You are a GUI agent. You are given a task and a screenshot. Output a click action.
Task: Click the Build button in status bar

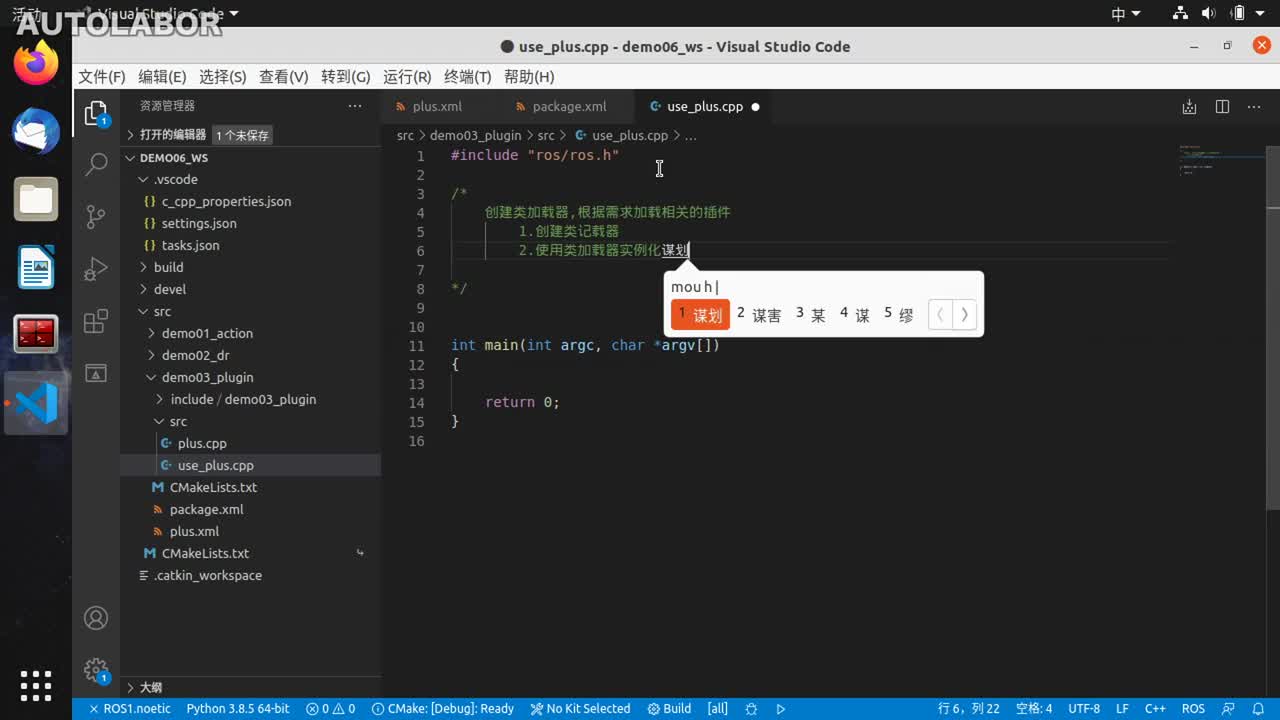coord(669,708)
